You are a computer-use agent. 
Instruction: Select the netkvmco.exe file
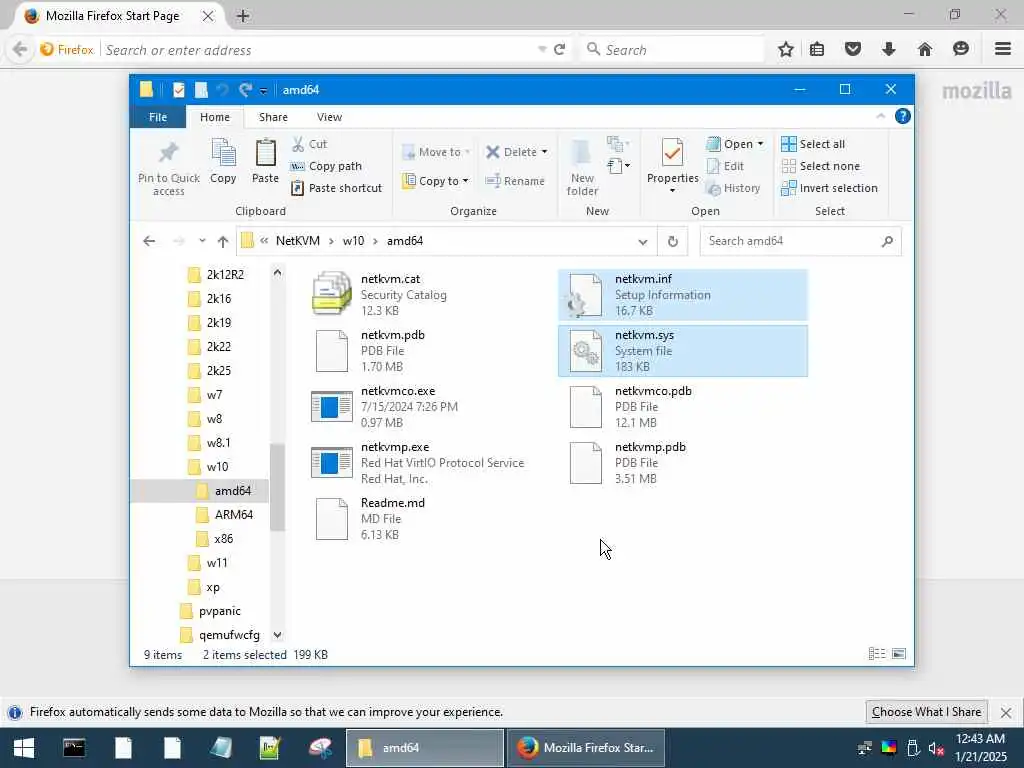(x=430, y=407)
